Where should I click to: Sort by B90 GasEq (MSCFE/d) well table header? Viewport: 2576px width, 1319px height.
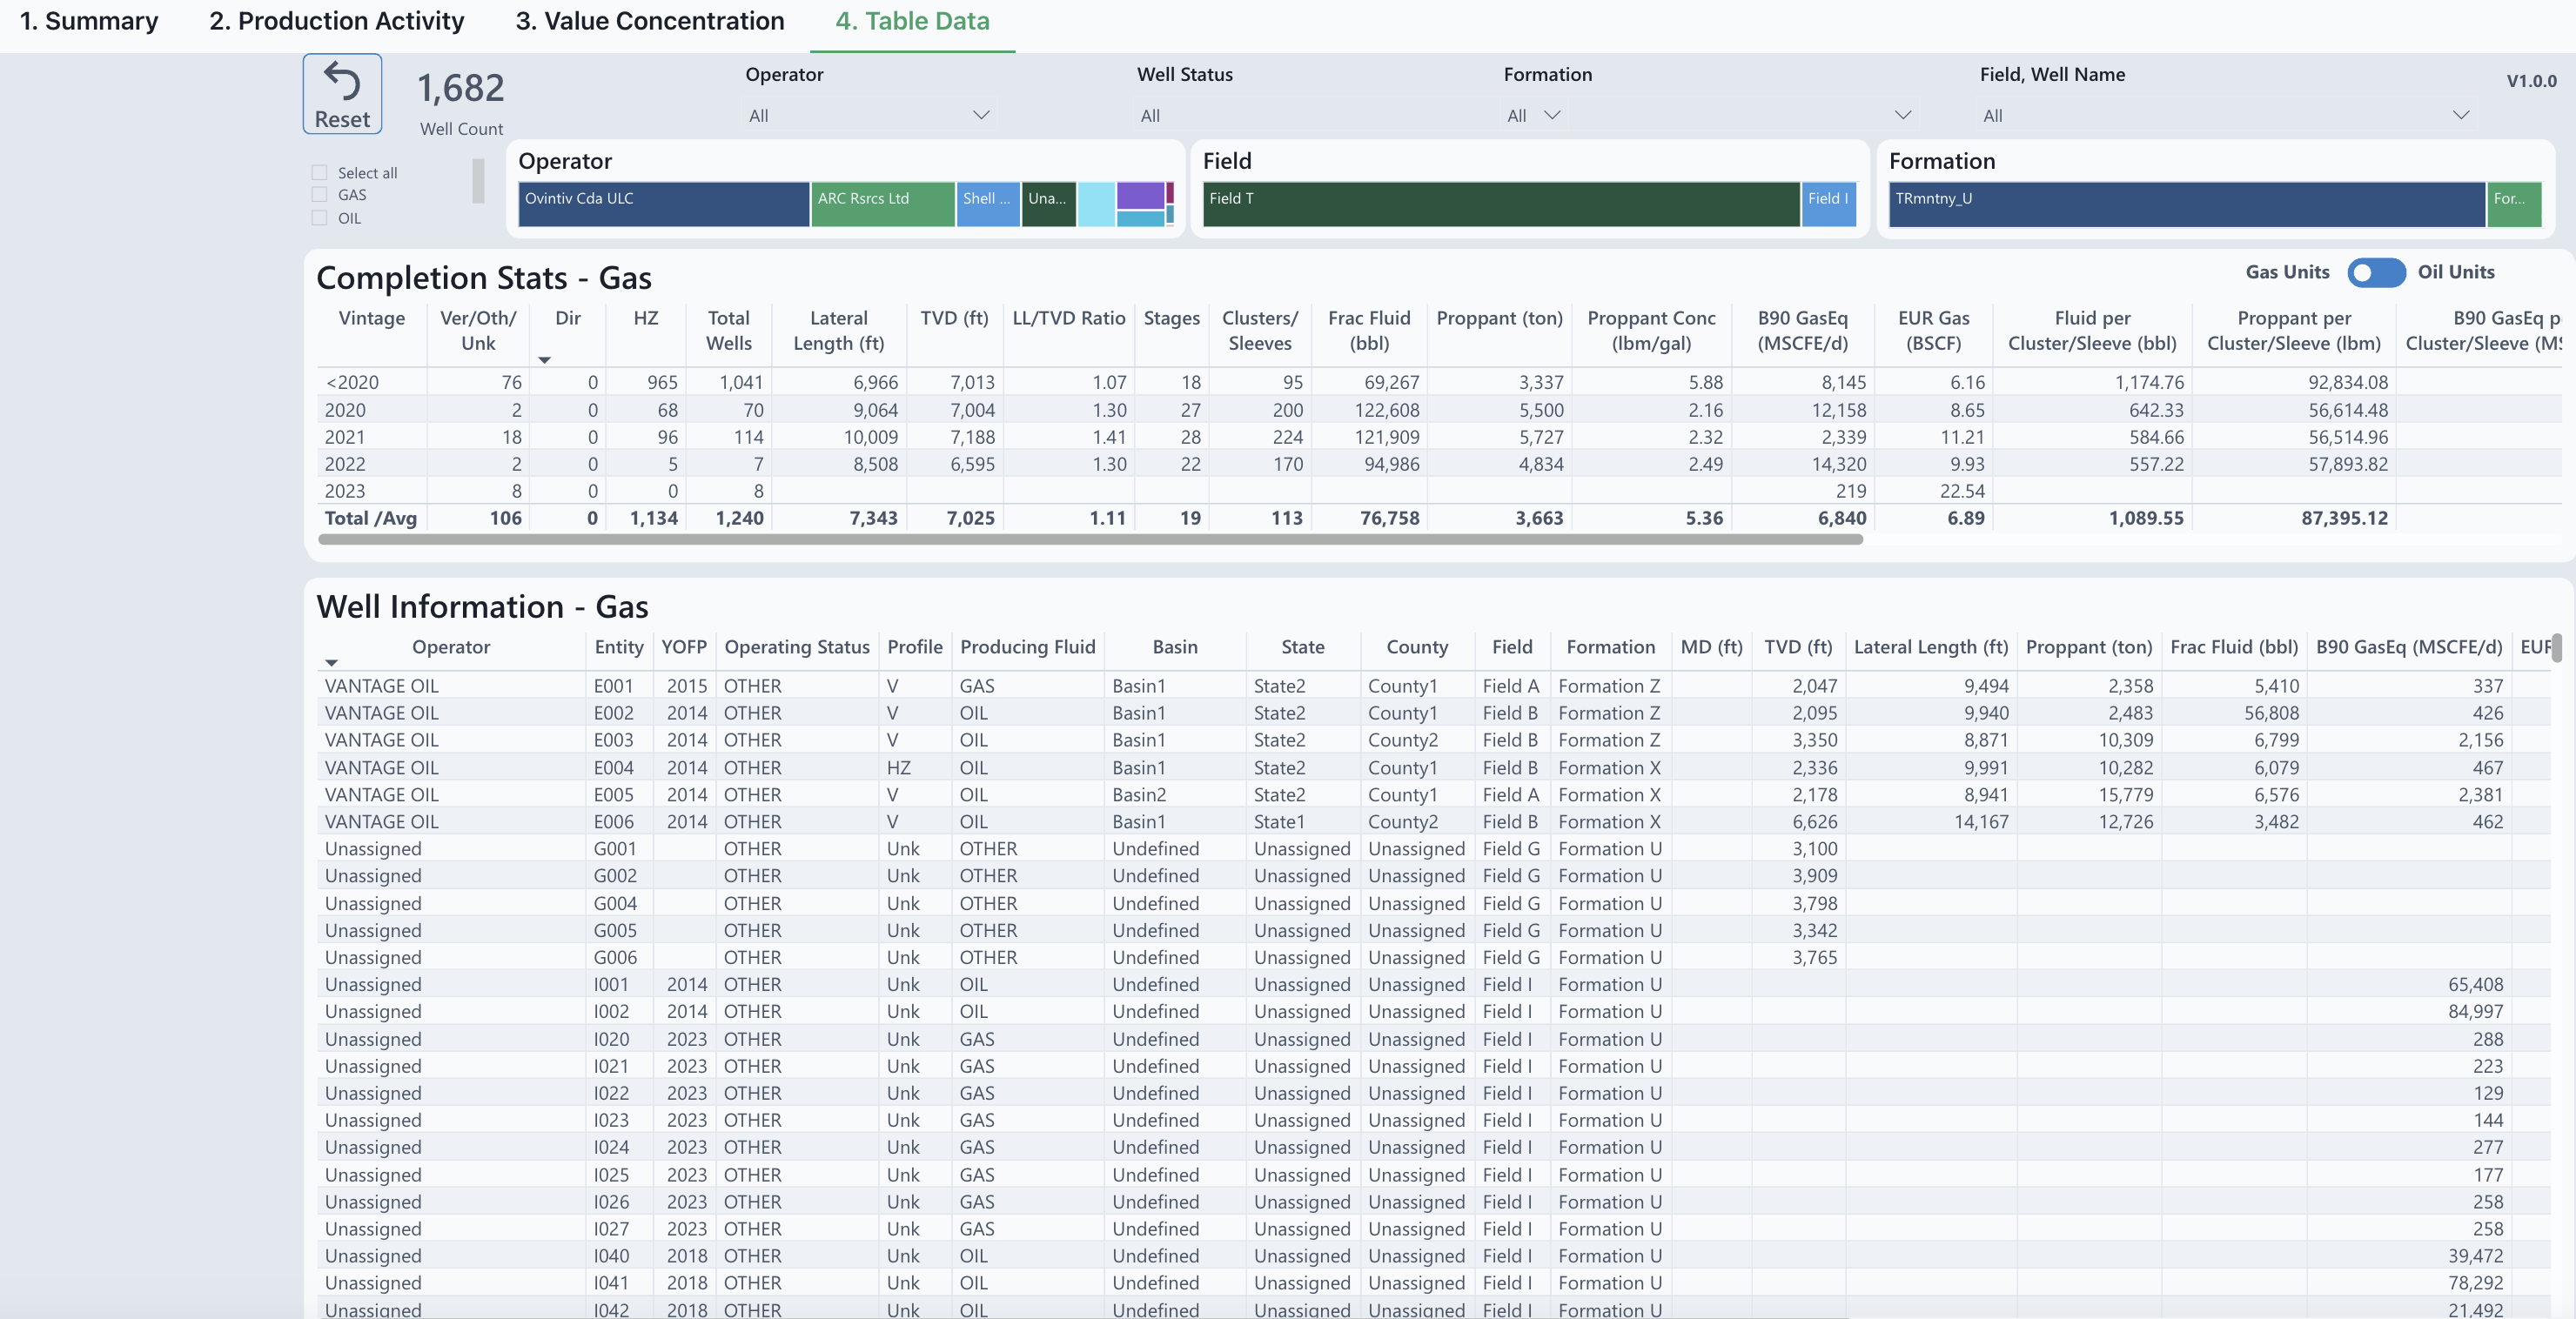click(2408, 647)
